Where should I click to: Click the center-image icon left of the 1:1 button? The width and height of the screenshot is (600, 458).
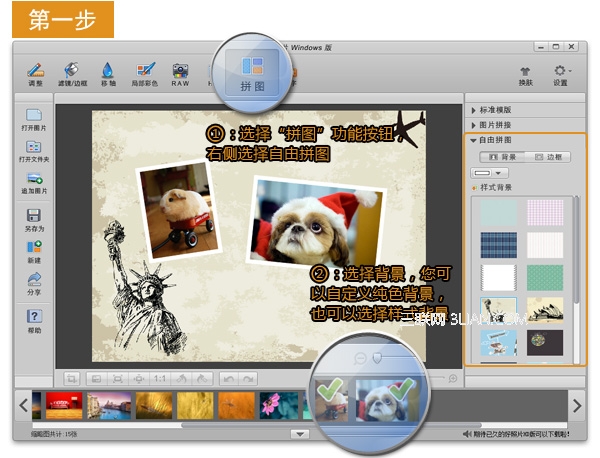coord(139,379)
